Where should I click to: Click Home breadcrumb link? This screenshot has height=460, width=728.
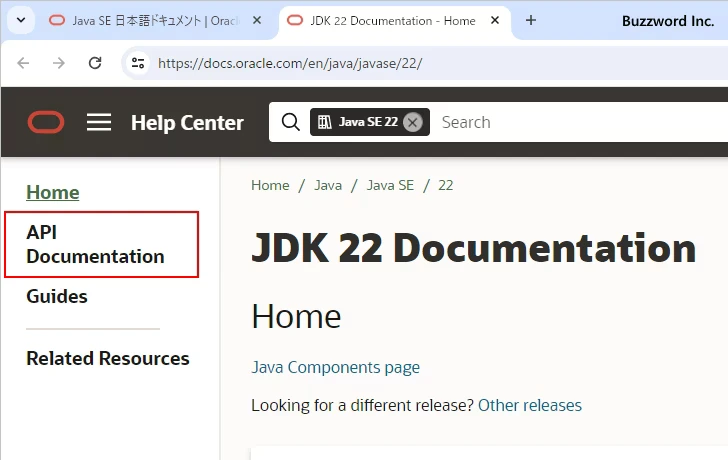(270, 185)
